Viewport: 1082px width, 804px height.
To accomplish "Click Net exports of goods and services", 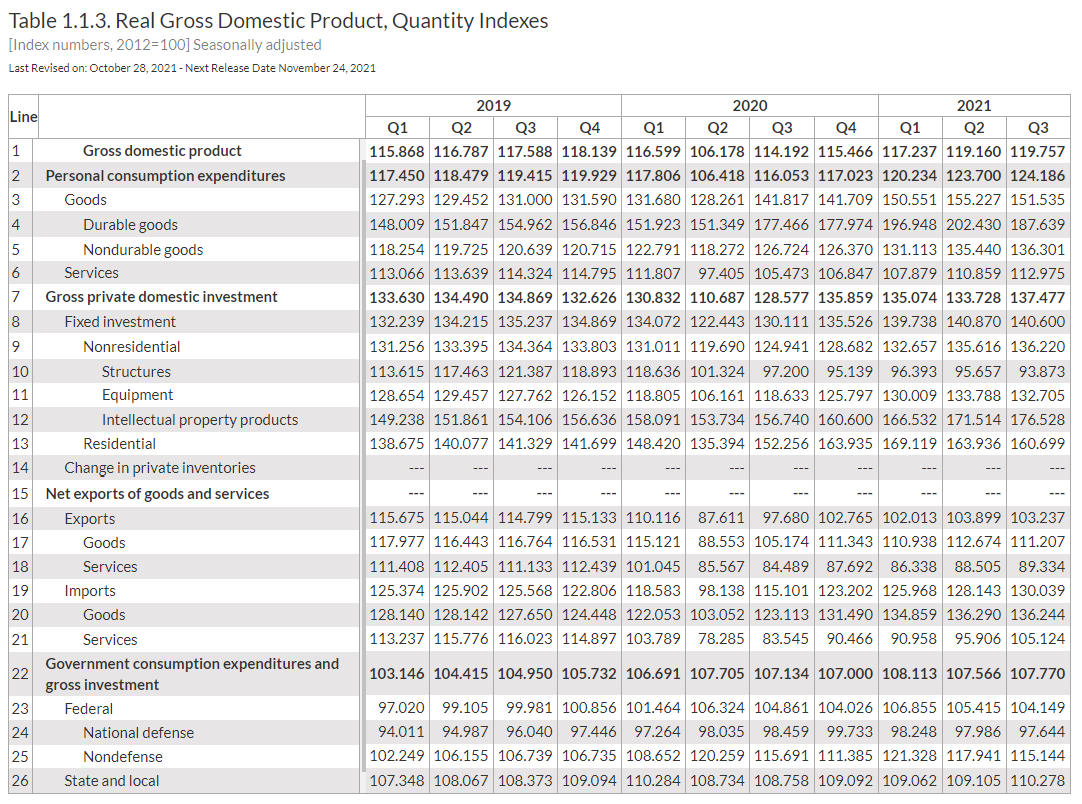I will click(x=157, y=494).
